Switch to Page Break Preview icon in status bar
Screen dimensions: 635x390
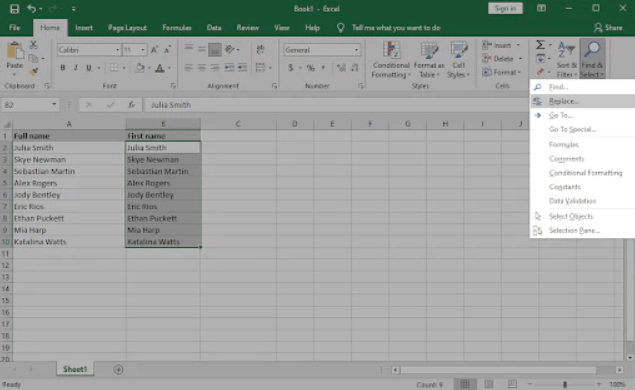(512, 384)
